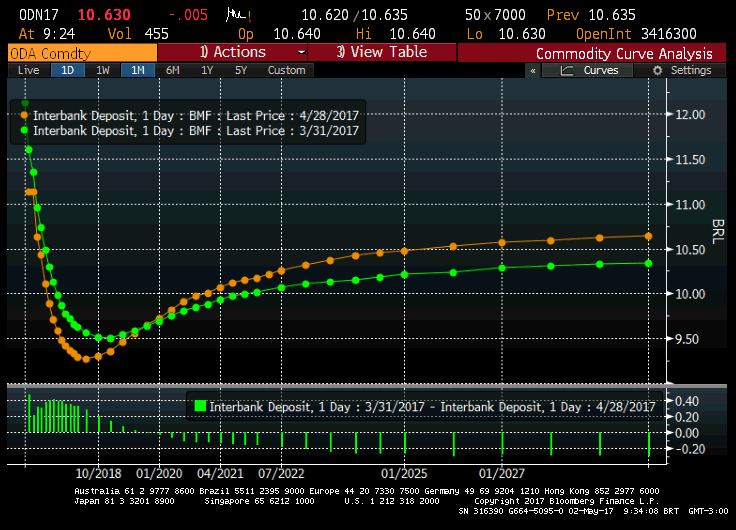This screenshot has width=736, height=530.
Task: Click the intraday sparkline chart icon
Action: pos(237,14)
